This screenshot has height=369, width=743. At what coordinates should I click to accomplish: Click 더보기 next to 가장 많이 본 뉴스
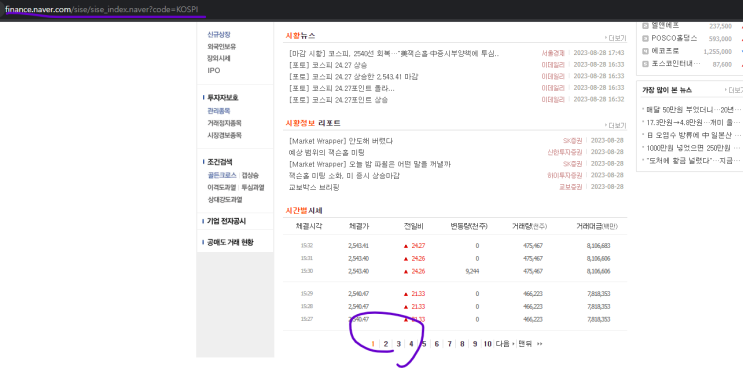click(734, 90)
